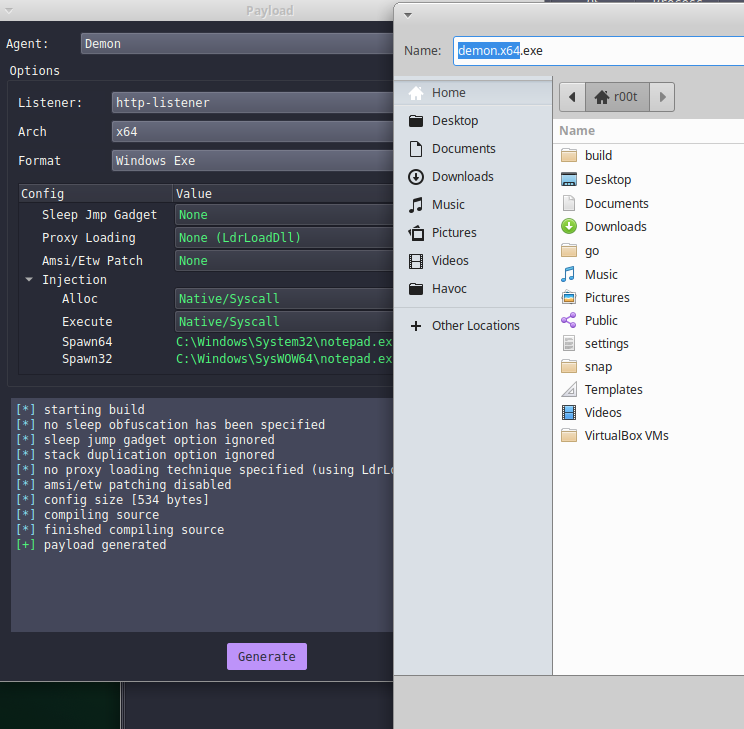Select the Havoc bookmark label

[449, 289]
